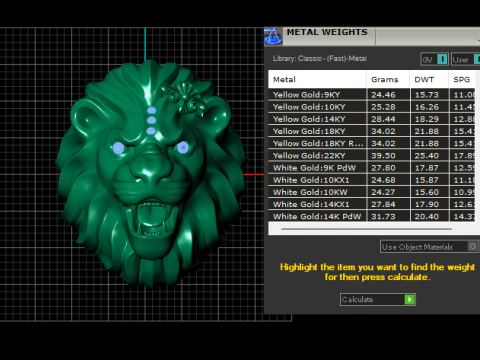Click the 31.73 grams value
Image resolution: width=480 pixels, height=360 pixels.
click(383, 216)
